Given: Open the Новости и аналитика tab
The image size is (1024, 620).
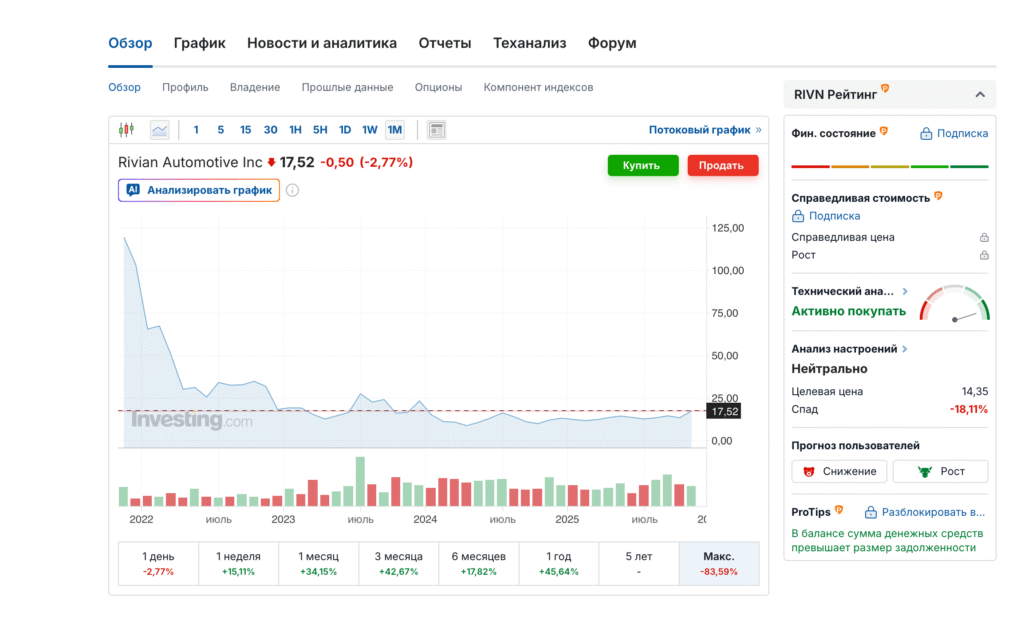Looking at the screenshot, I should pyautogui.click(x=322, y=43).
